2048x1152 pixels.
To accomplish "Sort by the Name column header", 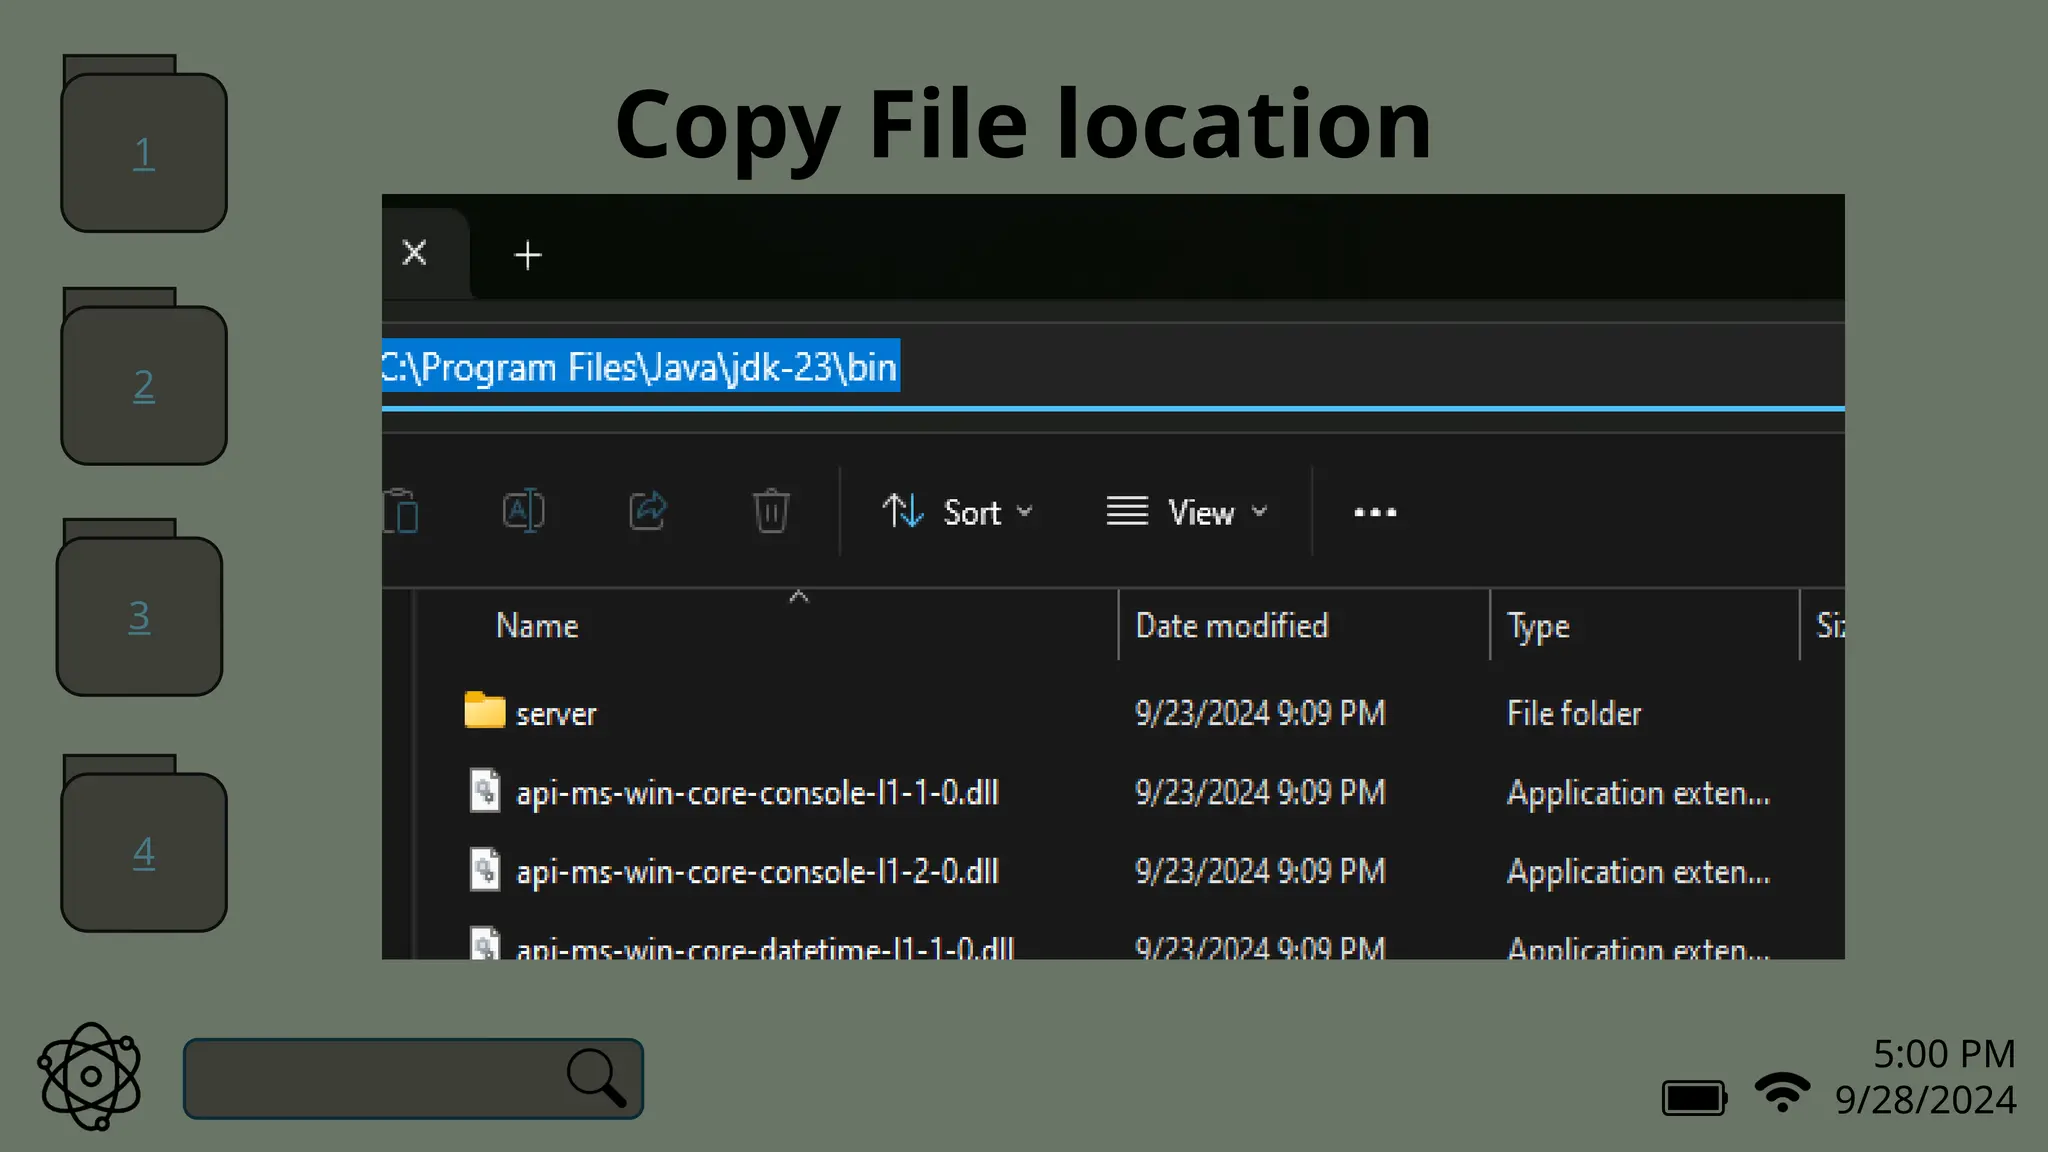I will click(x=537, y=626).
